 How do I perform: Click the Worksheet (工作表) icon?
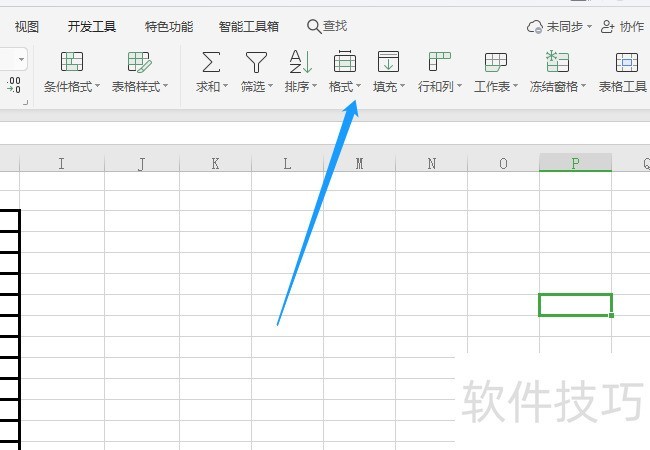tap(496, 62)
